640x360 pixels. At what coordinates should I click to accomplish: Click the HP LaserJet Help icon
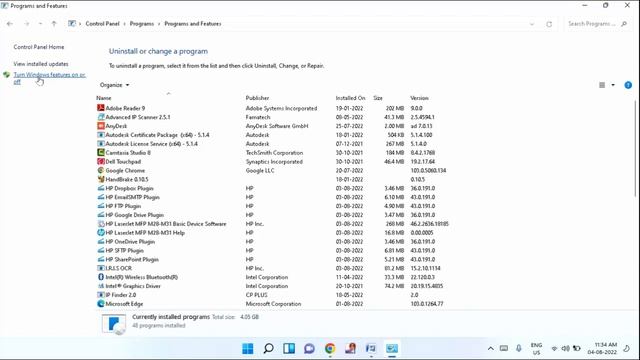[100, 233]
